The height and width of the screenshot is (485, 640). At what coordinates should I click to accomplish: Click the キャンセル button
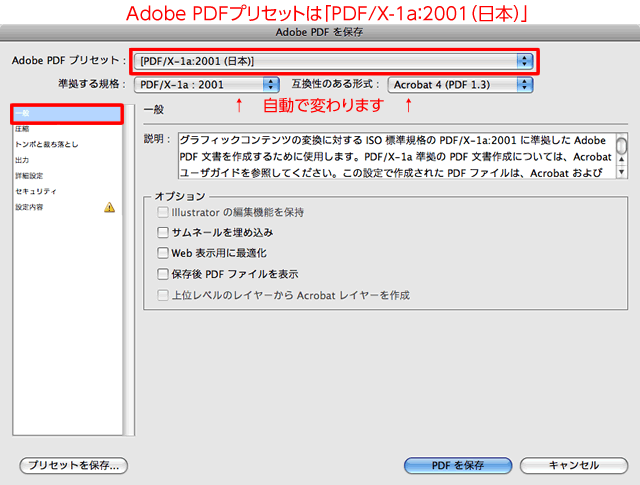tap(574, 465)
